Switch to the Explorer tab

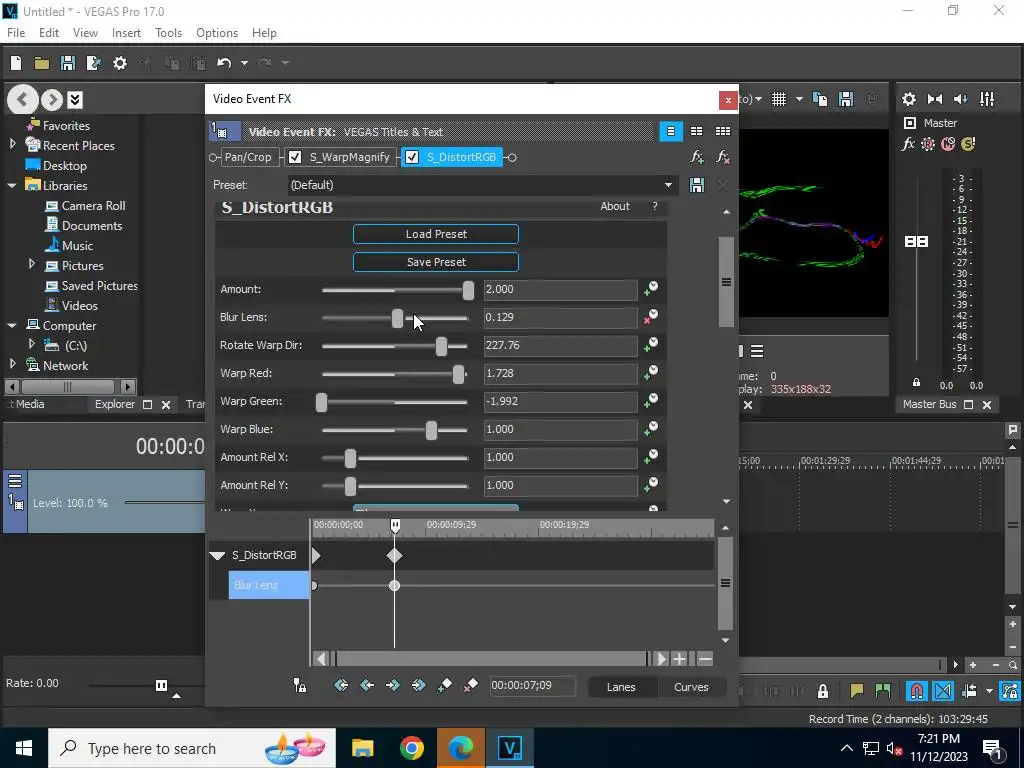(115, 404)
